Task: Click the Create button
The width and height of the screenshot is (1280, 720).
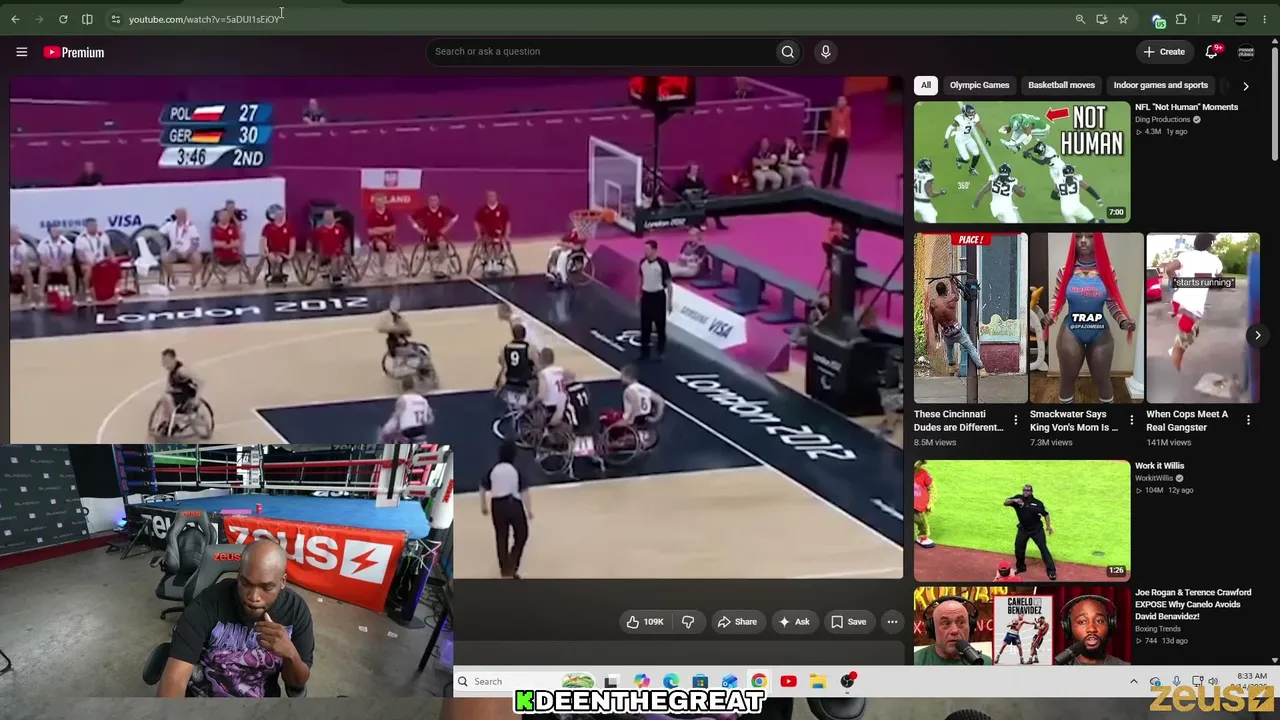Action: click(x=1164, y=52)
